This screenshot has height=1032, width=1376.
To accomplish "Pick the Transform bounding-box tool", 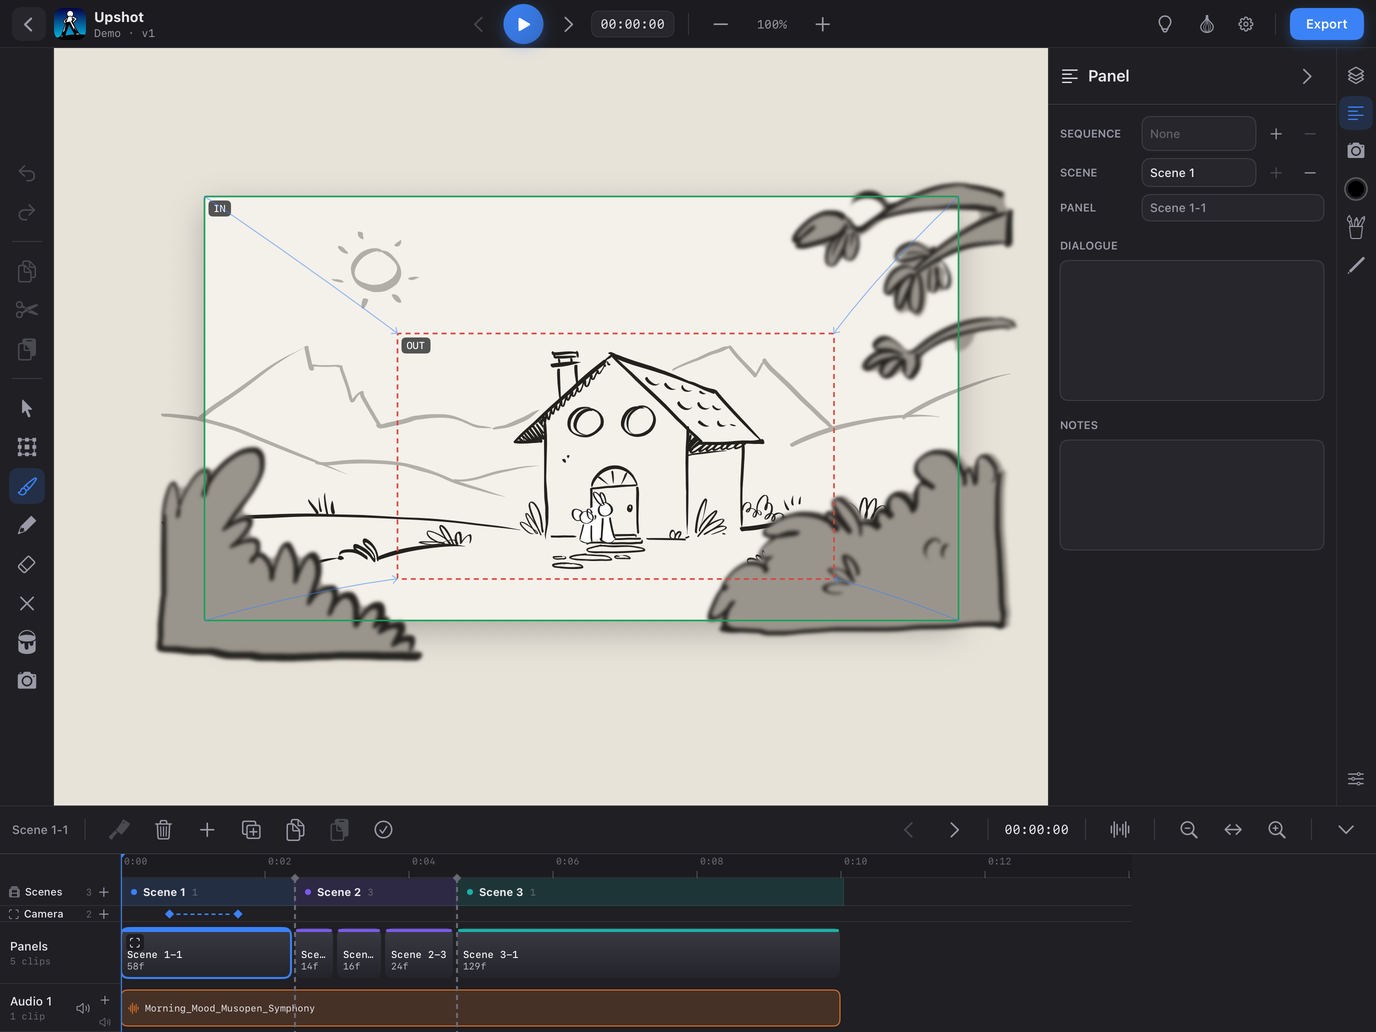I will 27,447.
